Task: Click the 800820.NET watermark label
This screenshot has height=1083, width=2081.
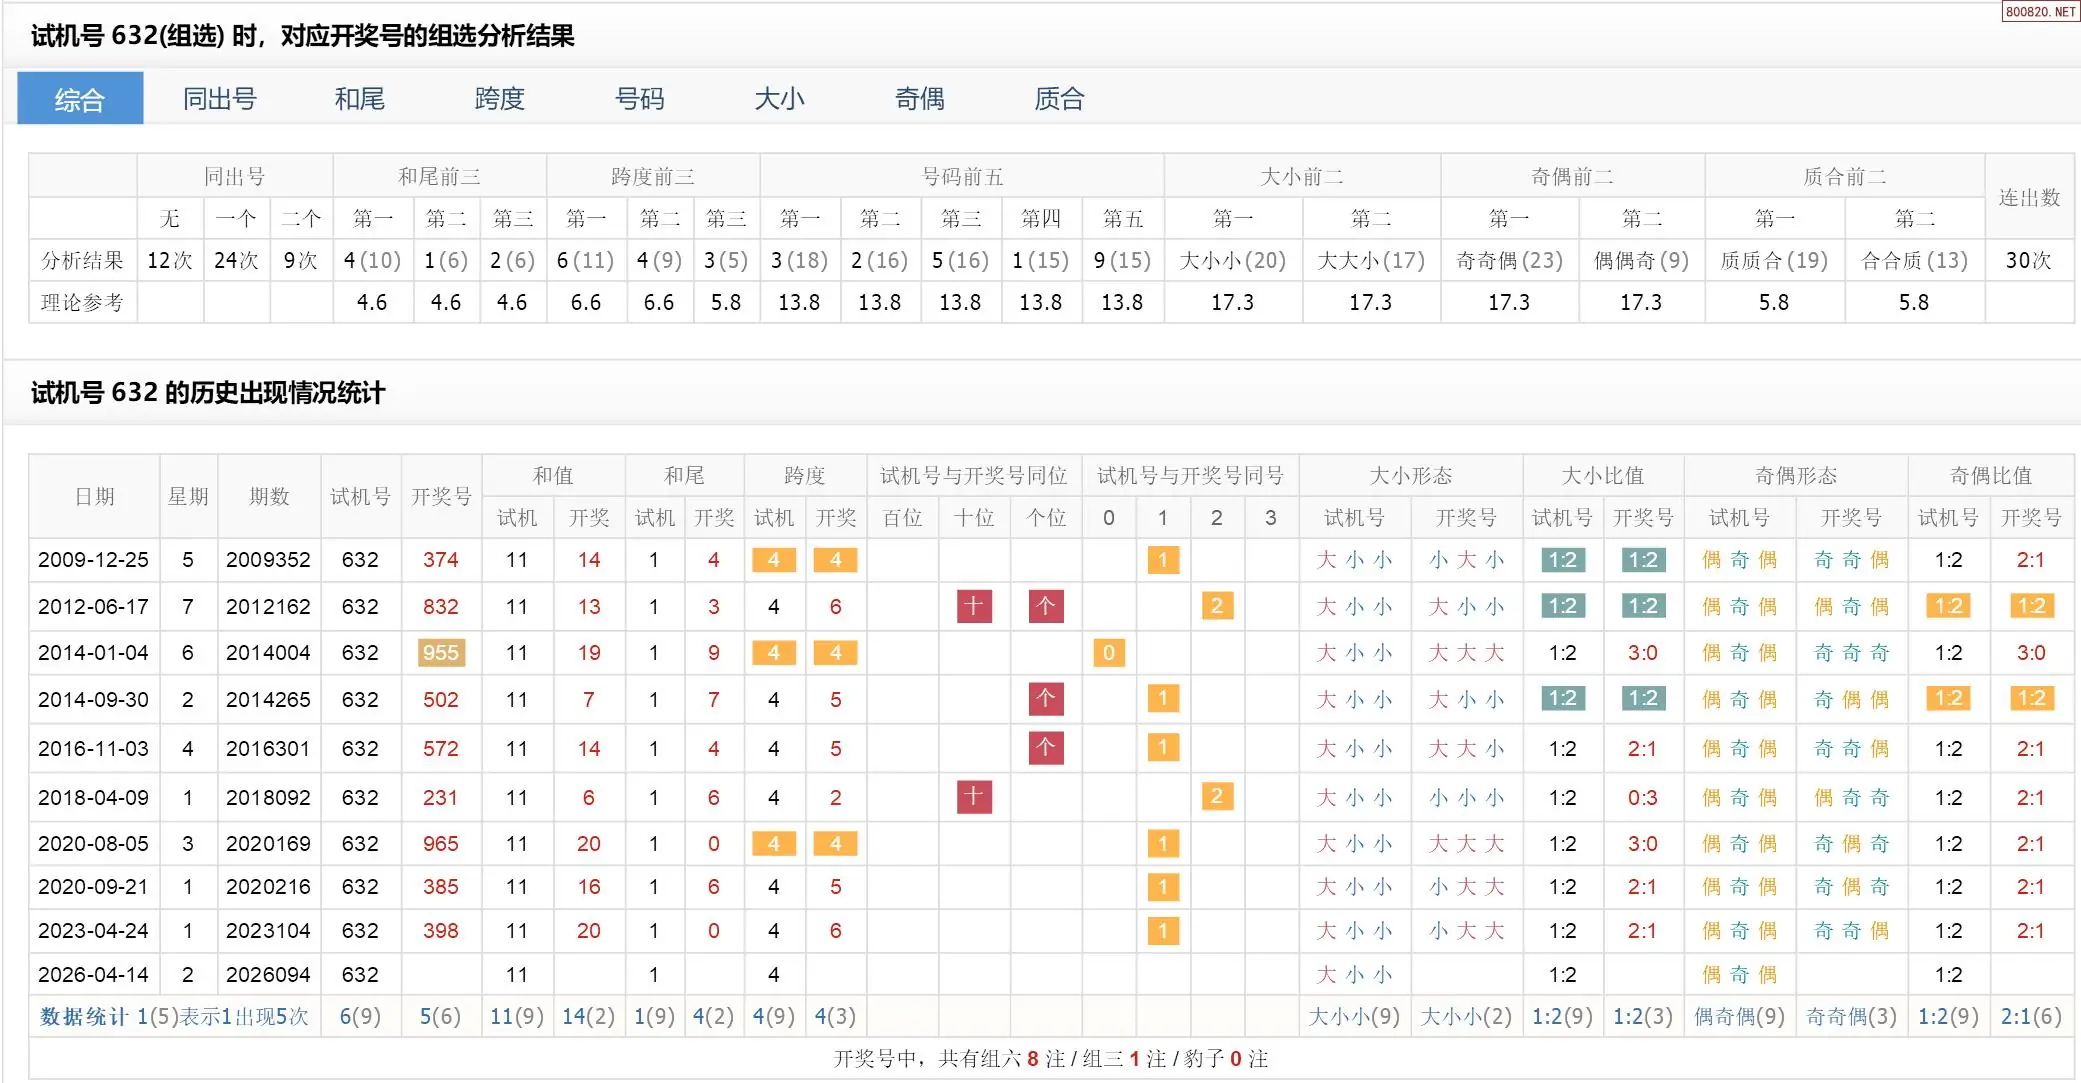Action: pyautogui.click(x=2040, y=12)
